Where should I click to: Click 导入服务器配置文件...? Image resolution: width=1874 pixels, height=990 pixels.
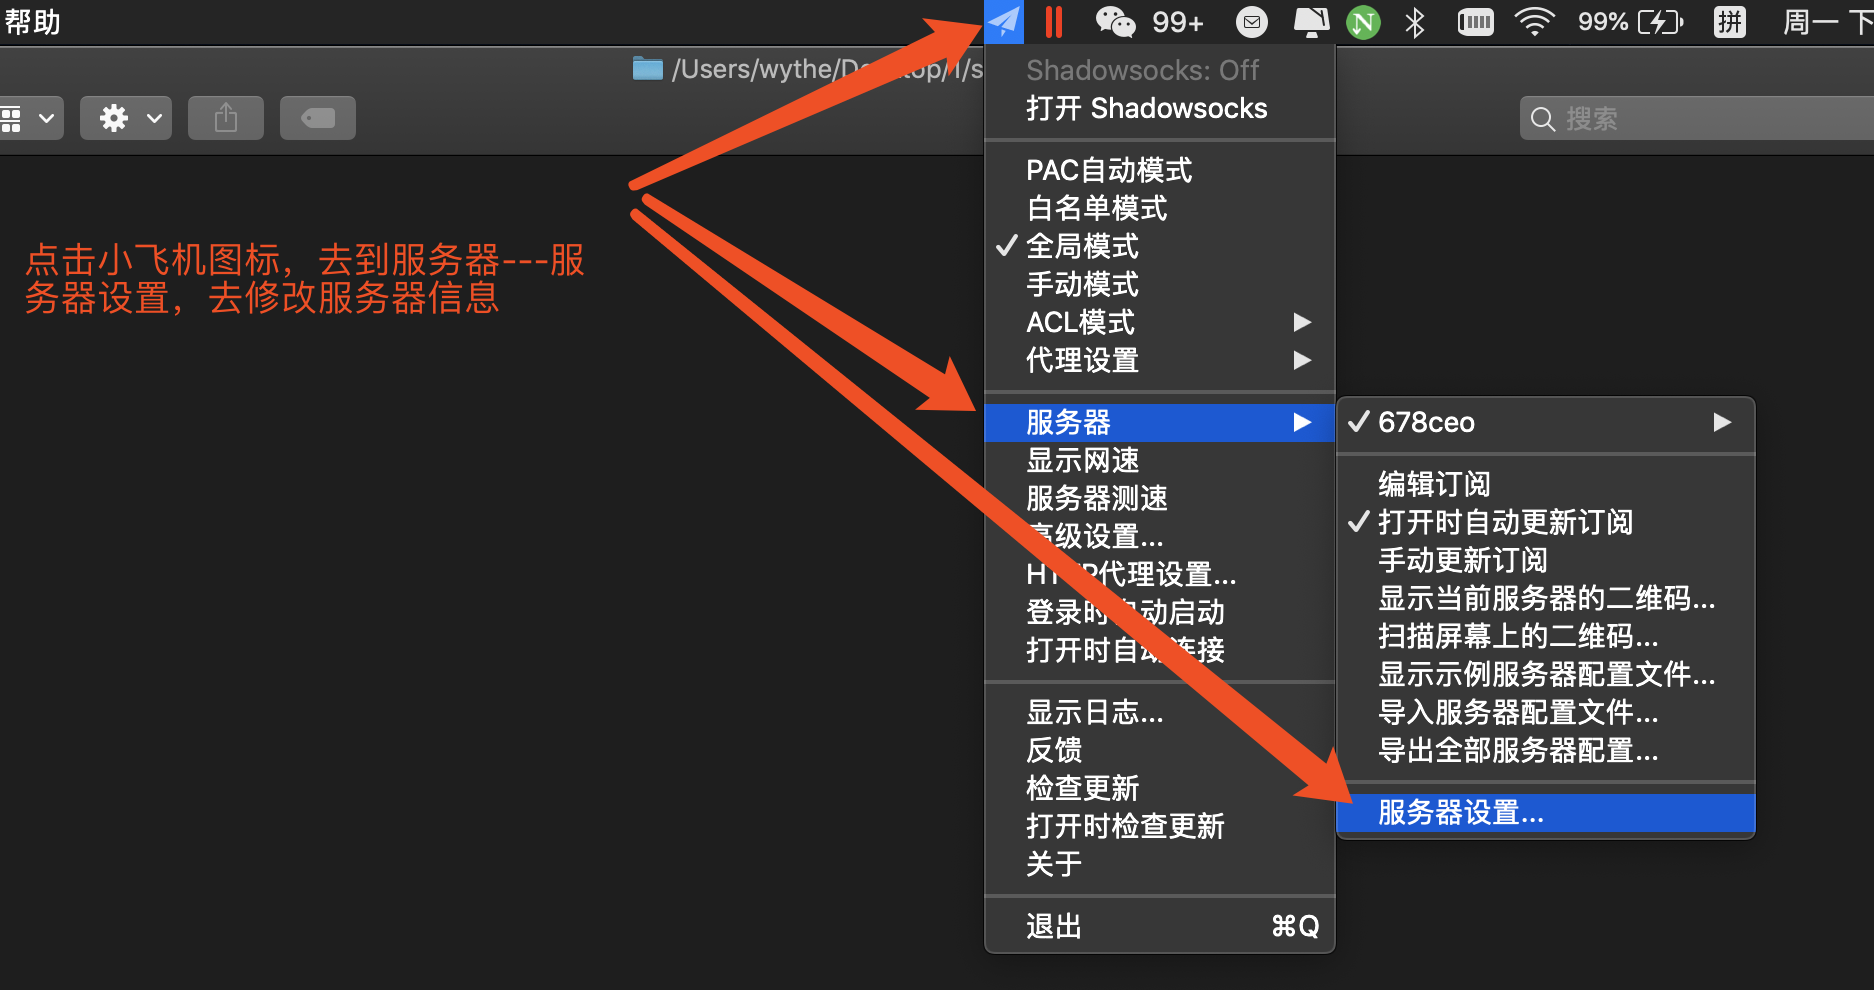tap(1546, 712)
